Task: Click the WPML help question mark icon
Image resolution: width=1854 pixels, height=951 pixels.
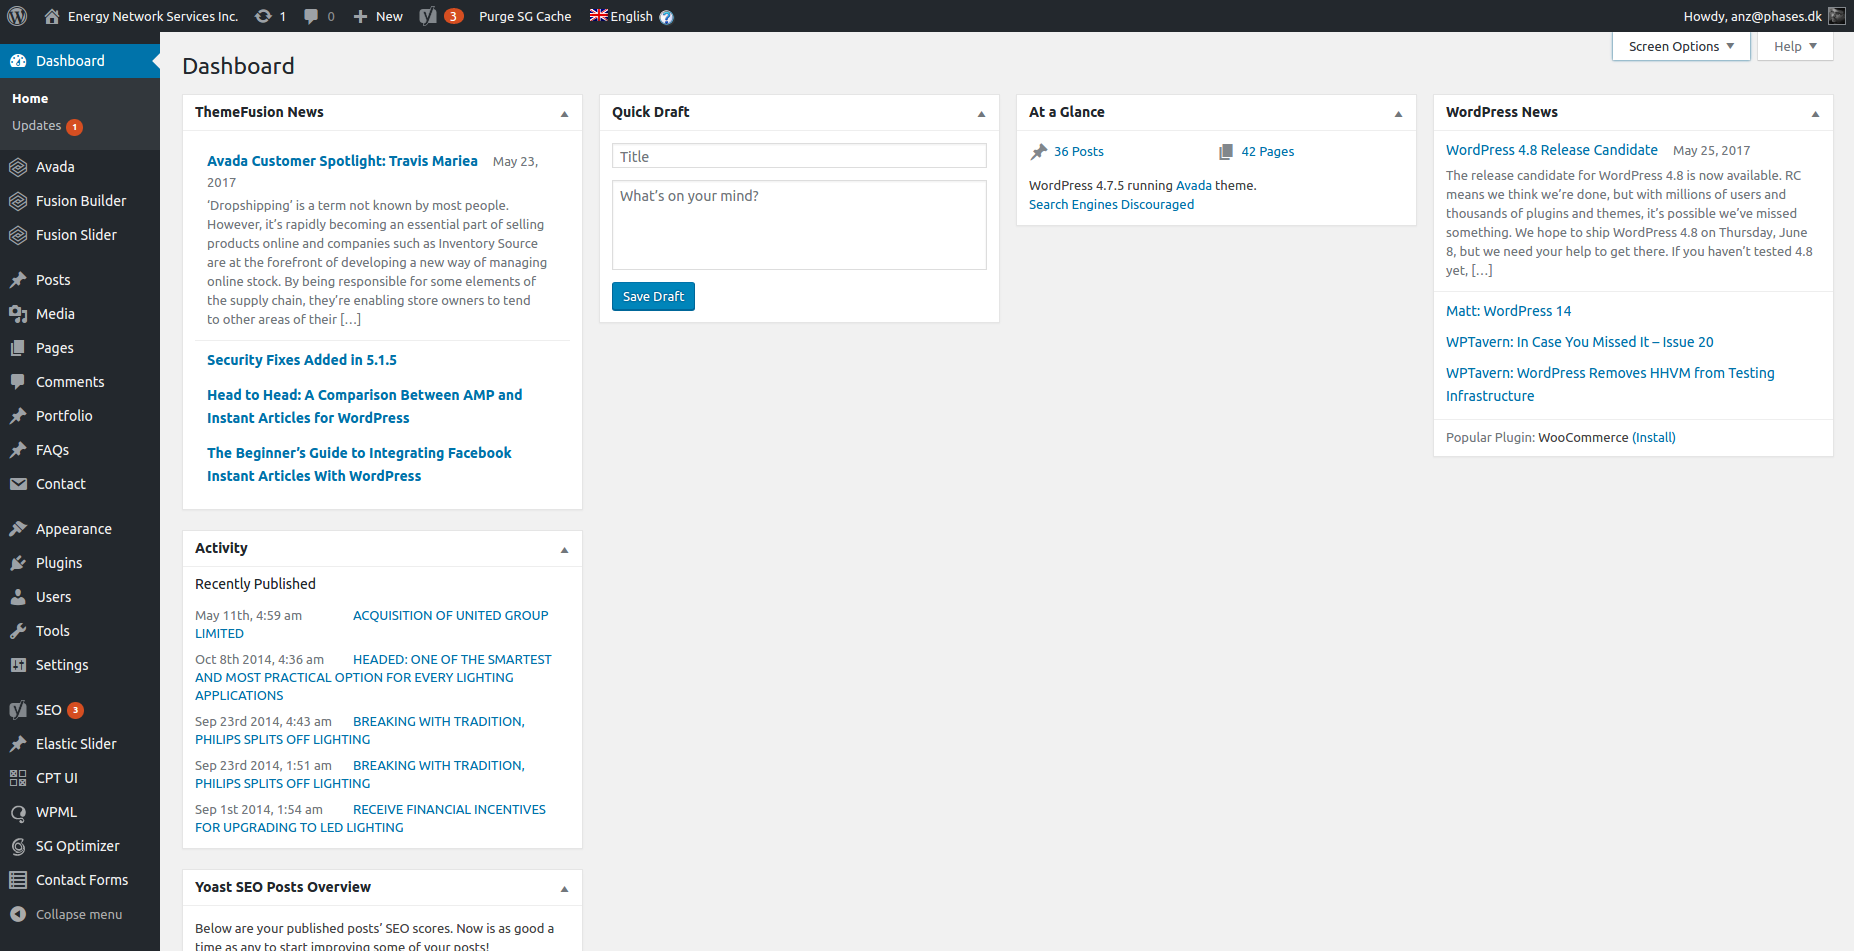Action: [667, 17]
